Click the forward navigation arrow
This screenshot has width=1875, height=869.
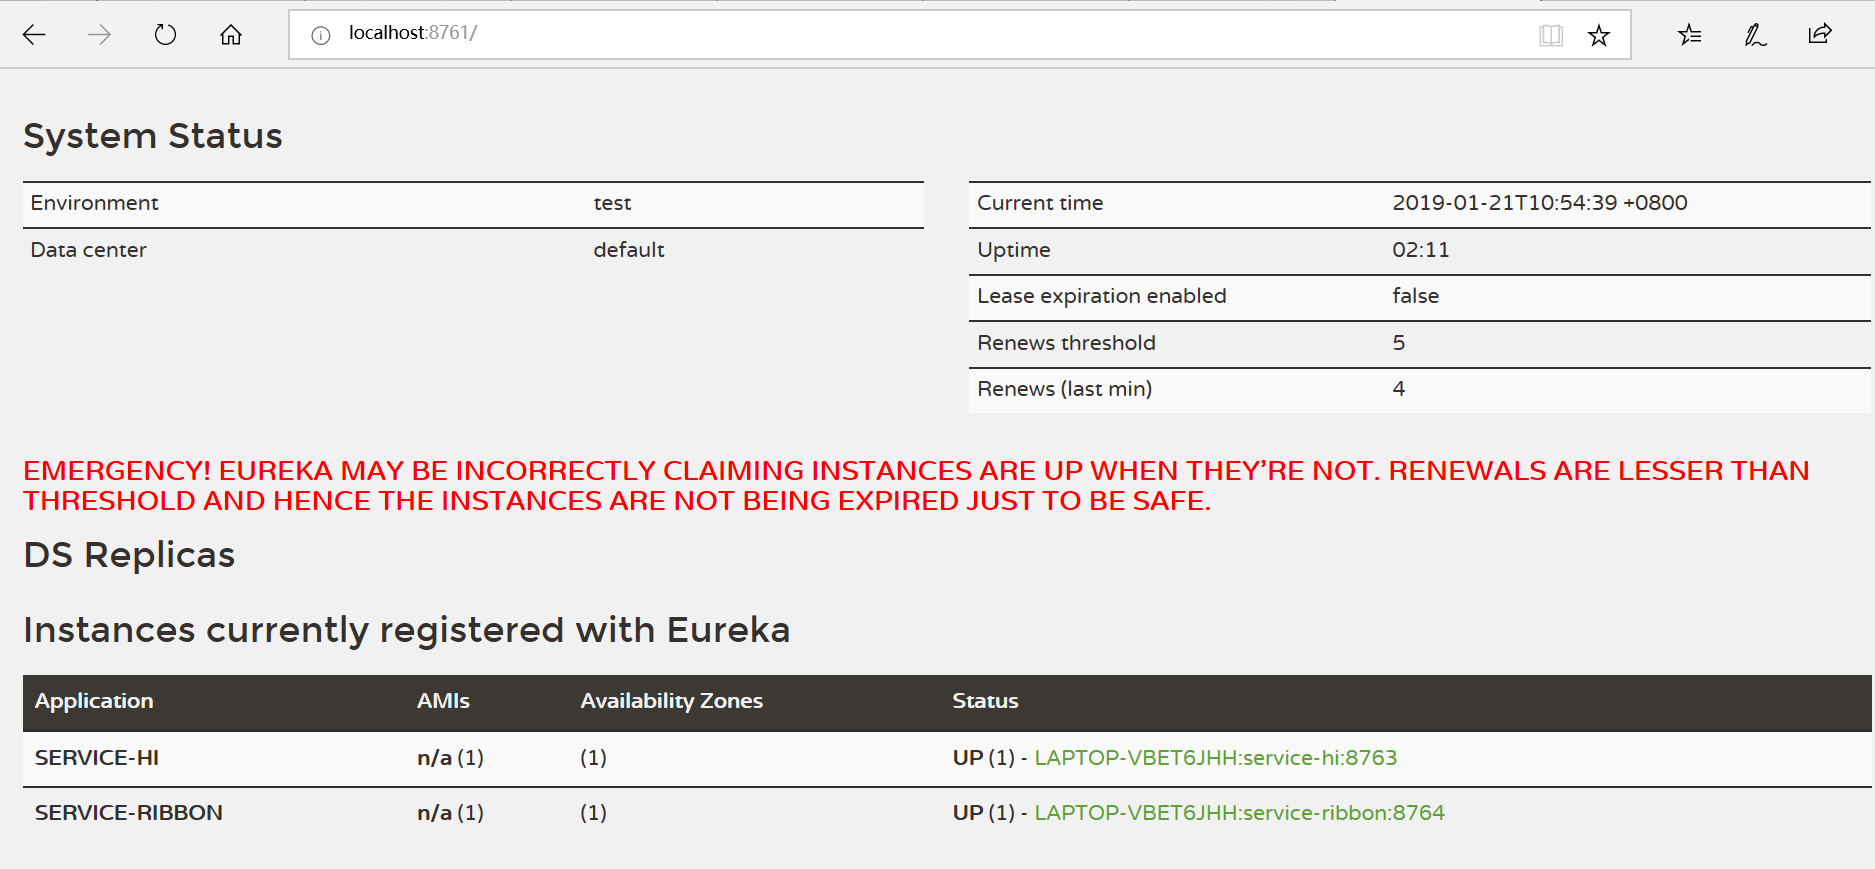click(99, 35)
